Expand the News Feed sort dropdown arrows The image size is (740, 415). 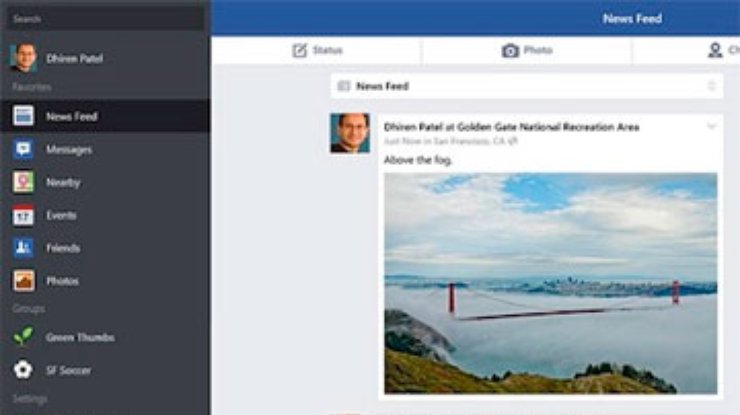click(712, 86)
